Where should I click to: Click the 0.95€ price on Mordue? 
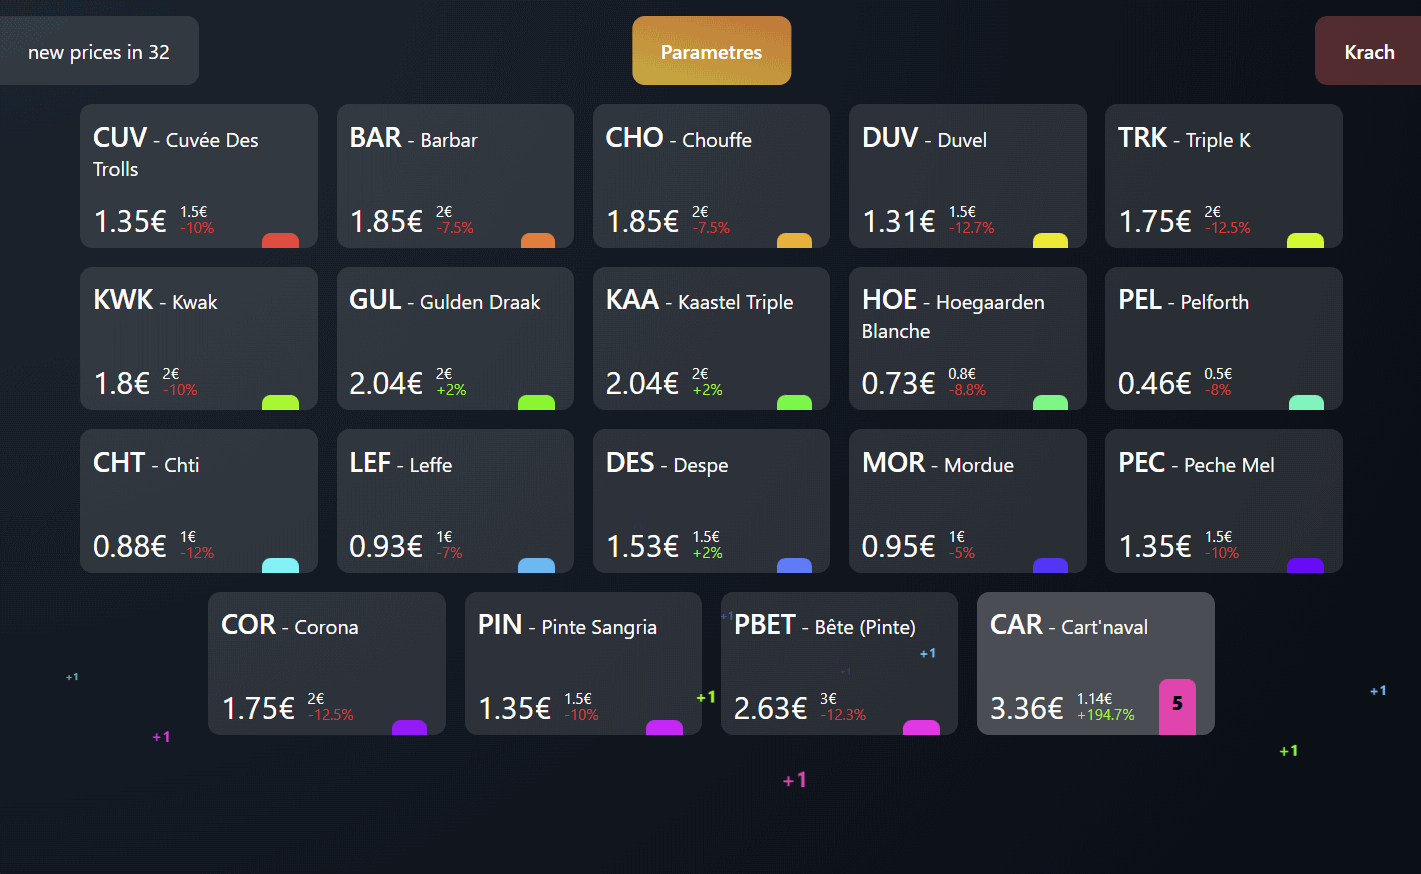898,547
